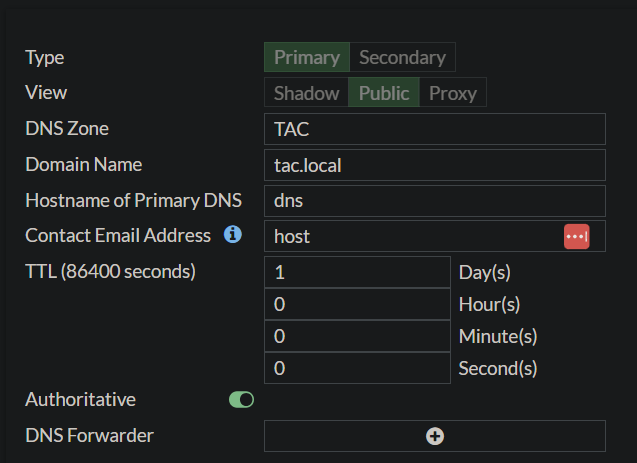
Task: Choose the Shadow view option
Action: [x=306, y=93]
